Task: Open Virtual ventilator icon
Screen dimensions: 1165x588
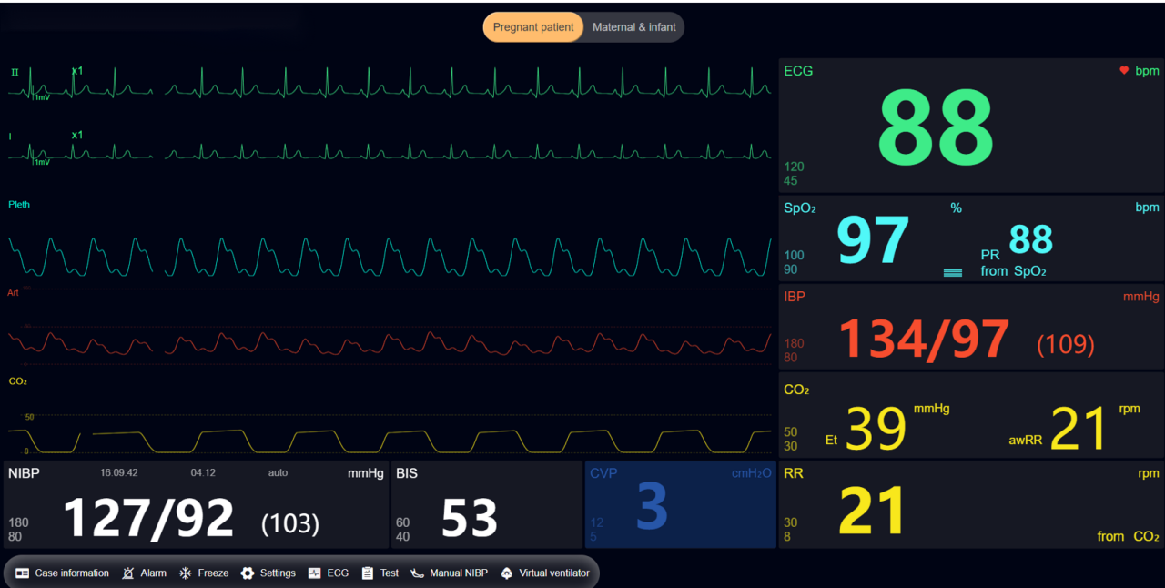Action: (x=506, y=573)
